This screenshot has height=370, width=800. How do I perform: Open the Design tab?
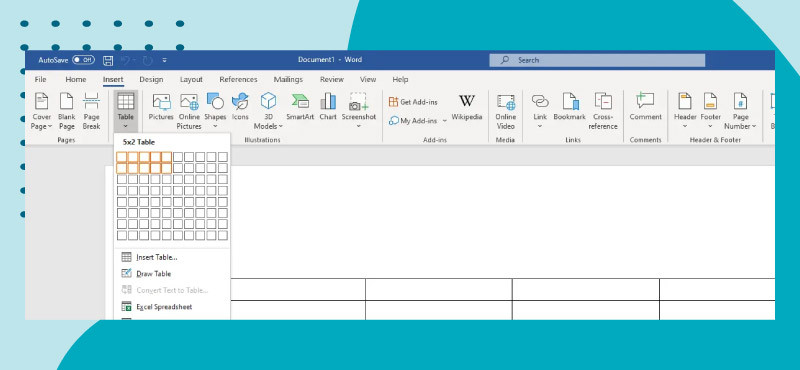[151, 80]
